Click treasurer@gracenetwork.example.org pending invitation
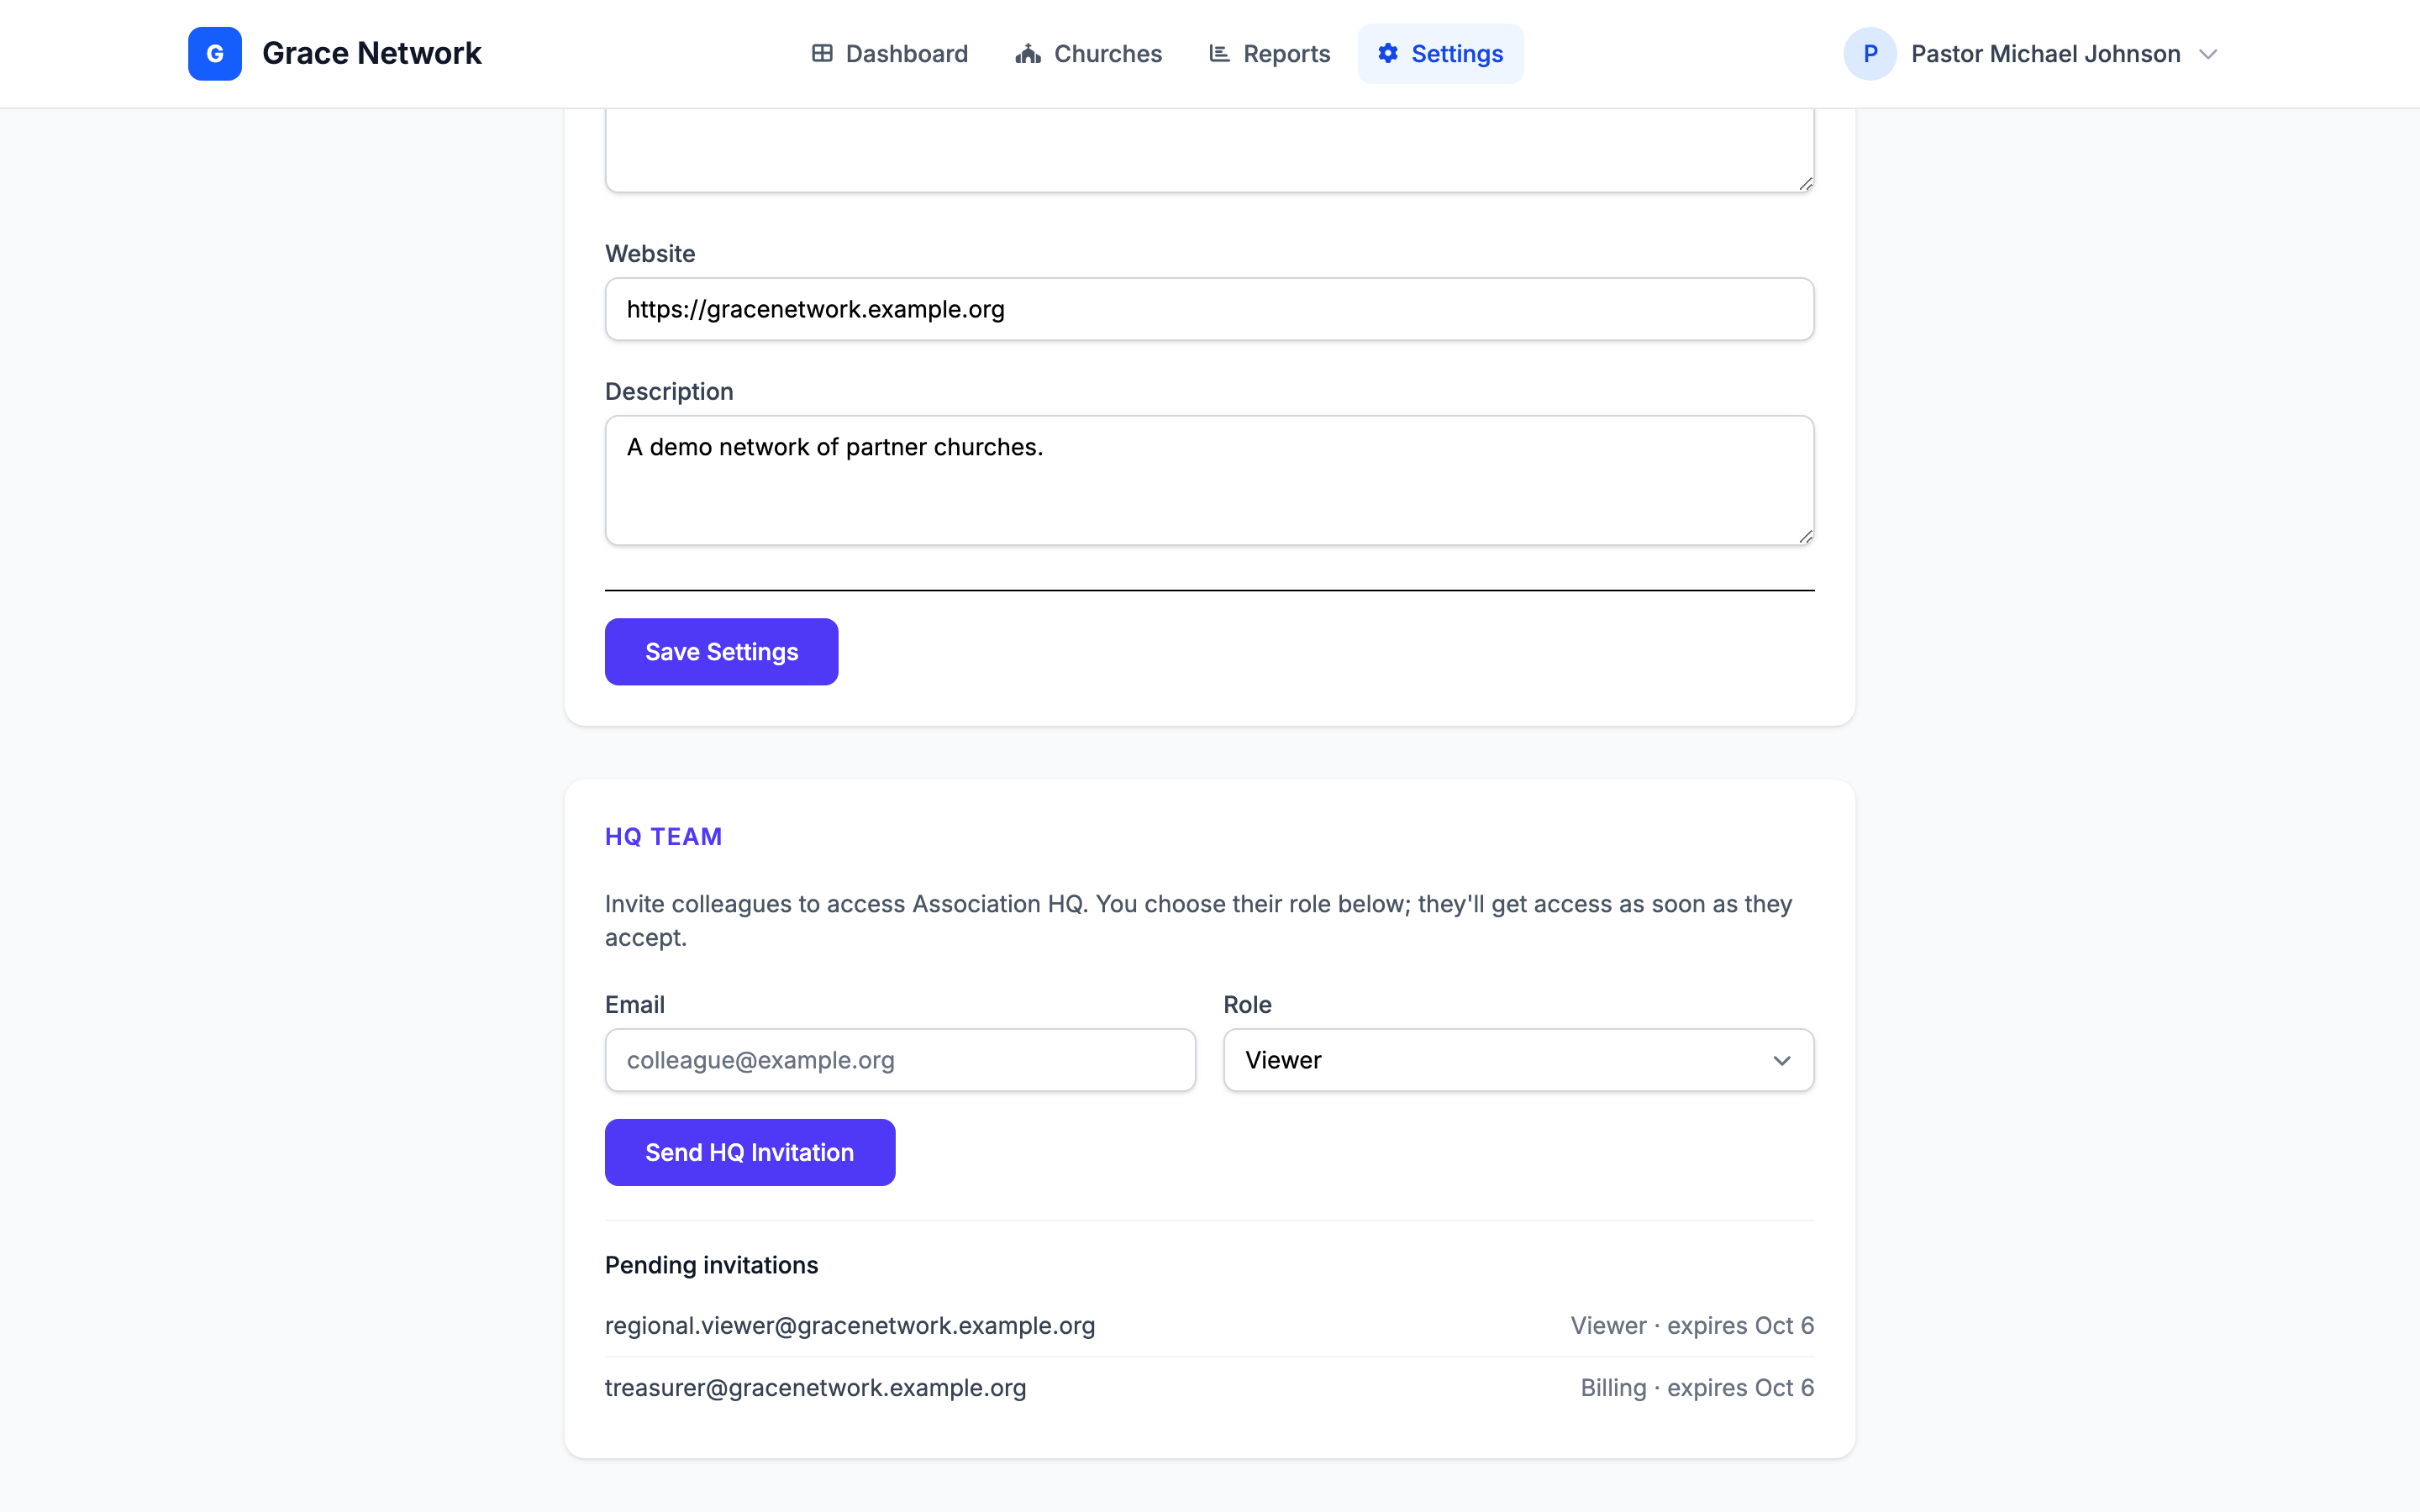This screenshot has width=2420, height=1512. click(815, 1388)
